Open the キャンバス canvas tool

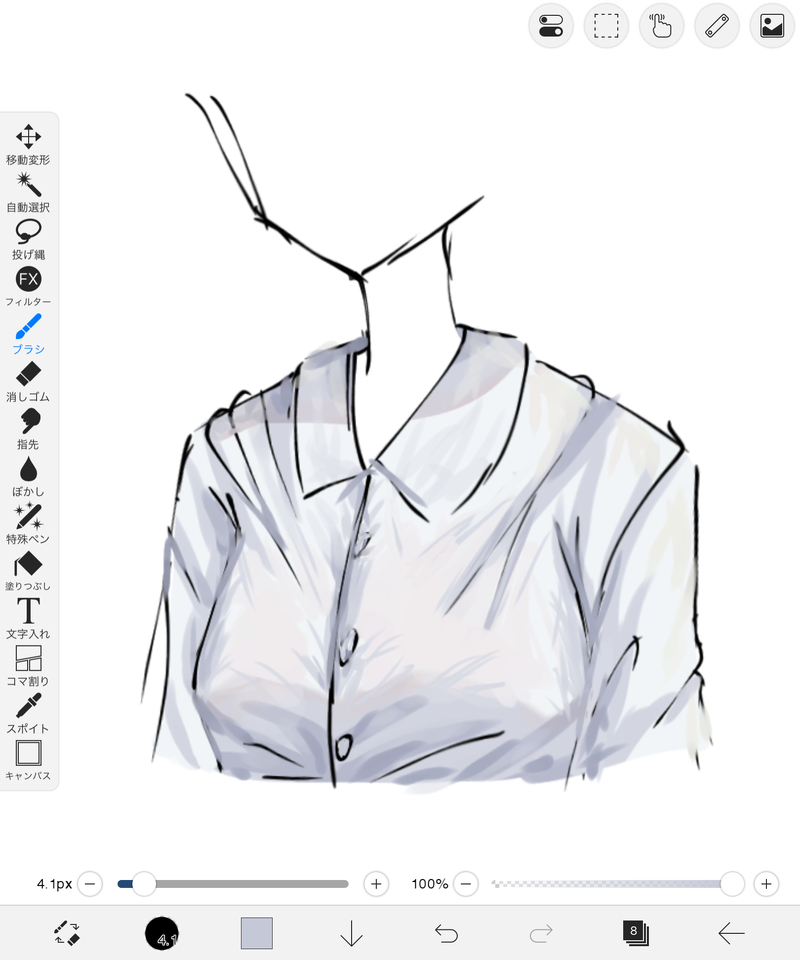(28, 760)
